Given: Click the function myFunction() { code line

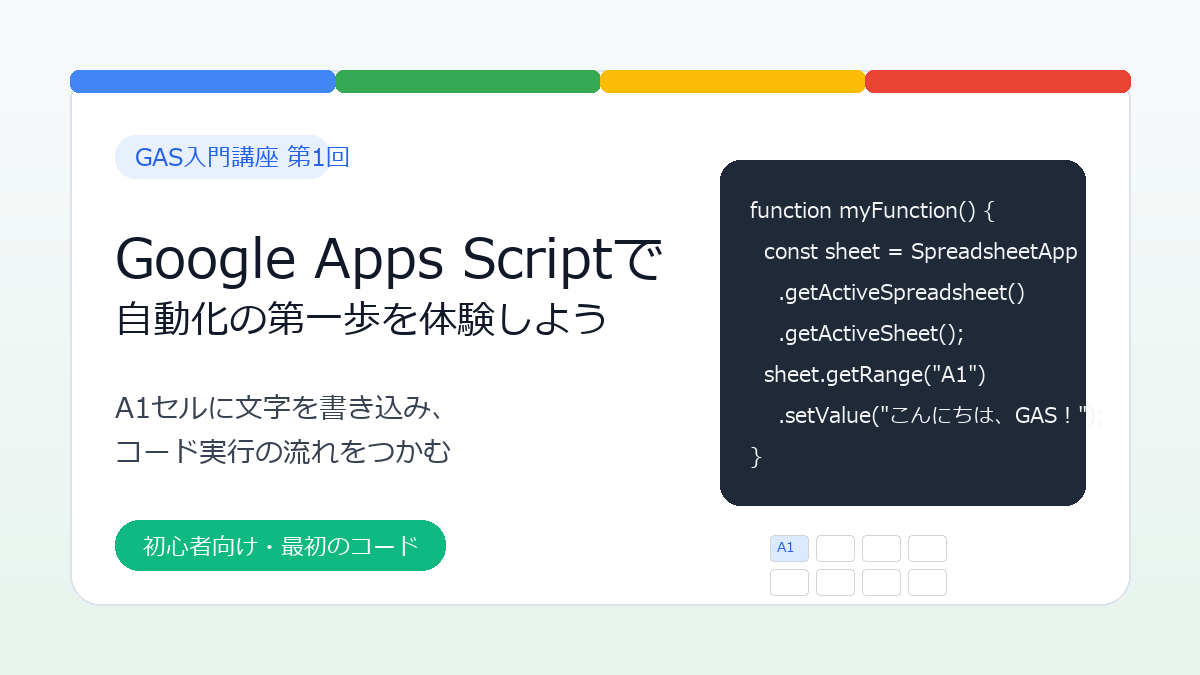Looking at the screenshot, I should pyautogui.click(x=872, y=210).
